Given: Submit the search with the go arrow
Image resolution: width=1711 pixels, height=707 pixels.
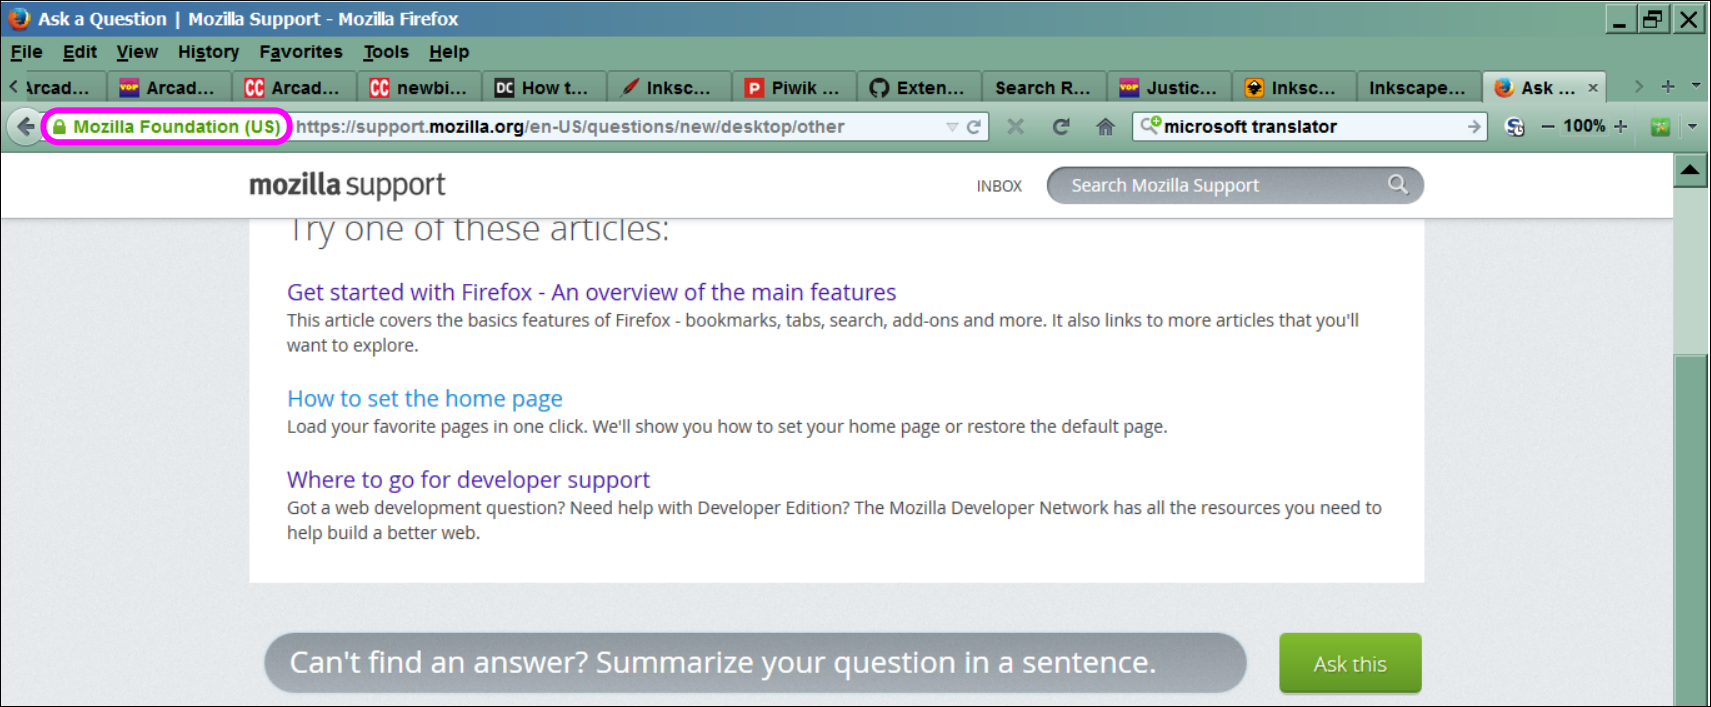Looking at the screenshot, I should click(1474, 126).
